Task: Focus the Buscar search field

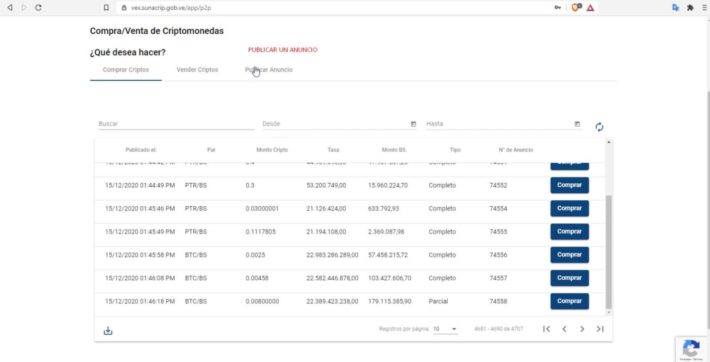Action: [176, 124]
